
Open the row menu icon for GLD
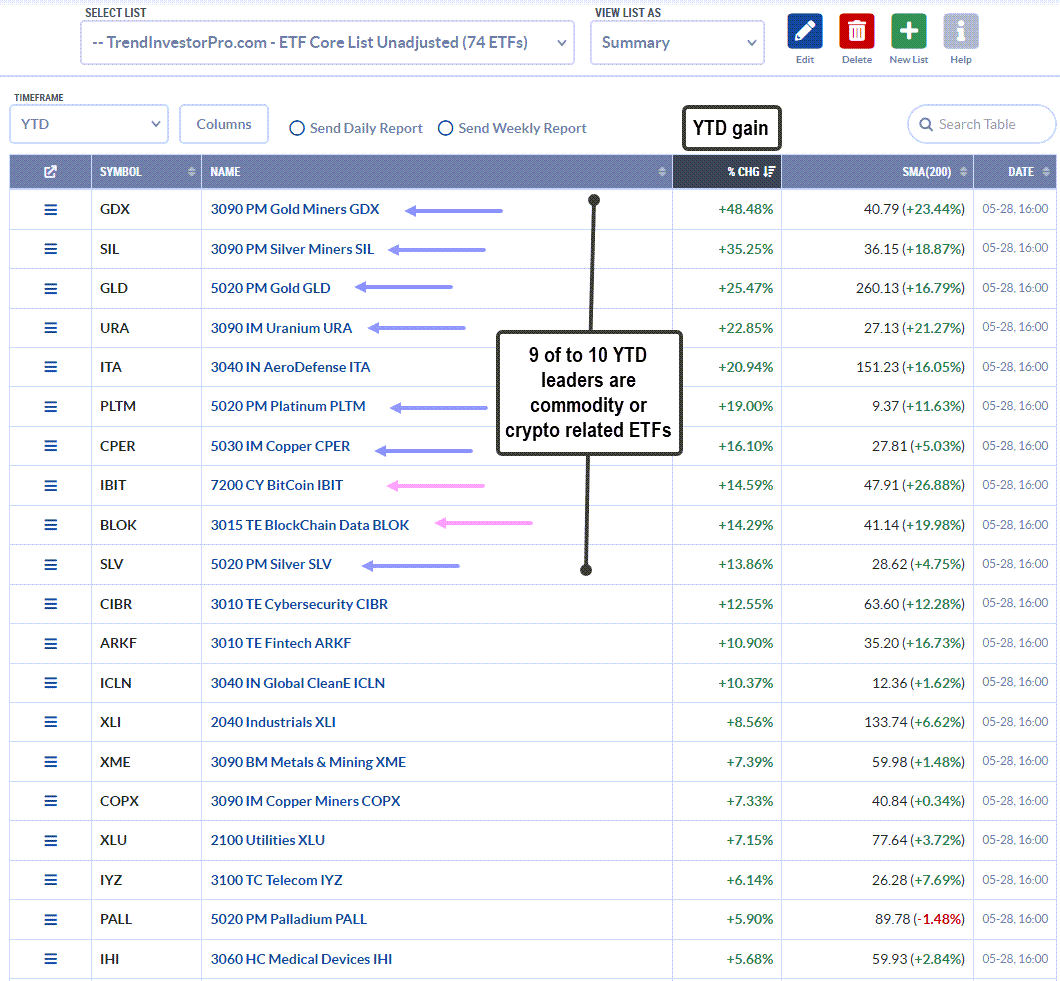pyautogui.click(x=51, y=289)
